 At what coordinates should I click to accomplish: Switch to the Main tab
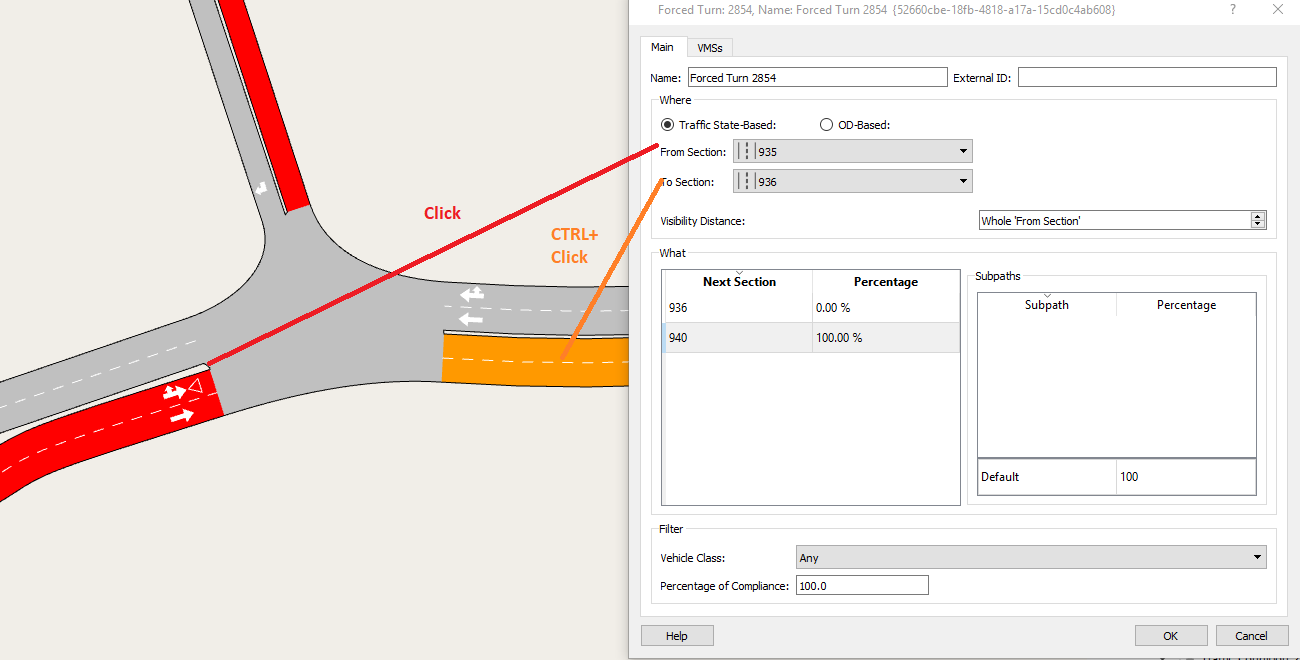pyautogui.click(x=663, y=47)
